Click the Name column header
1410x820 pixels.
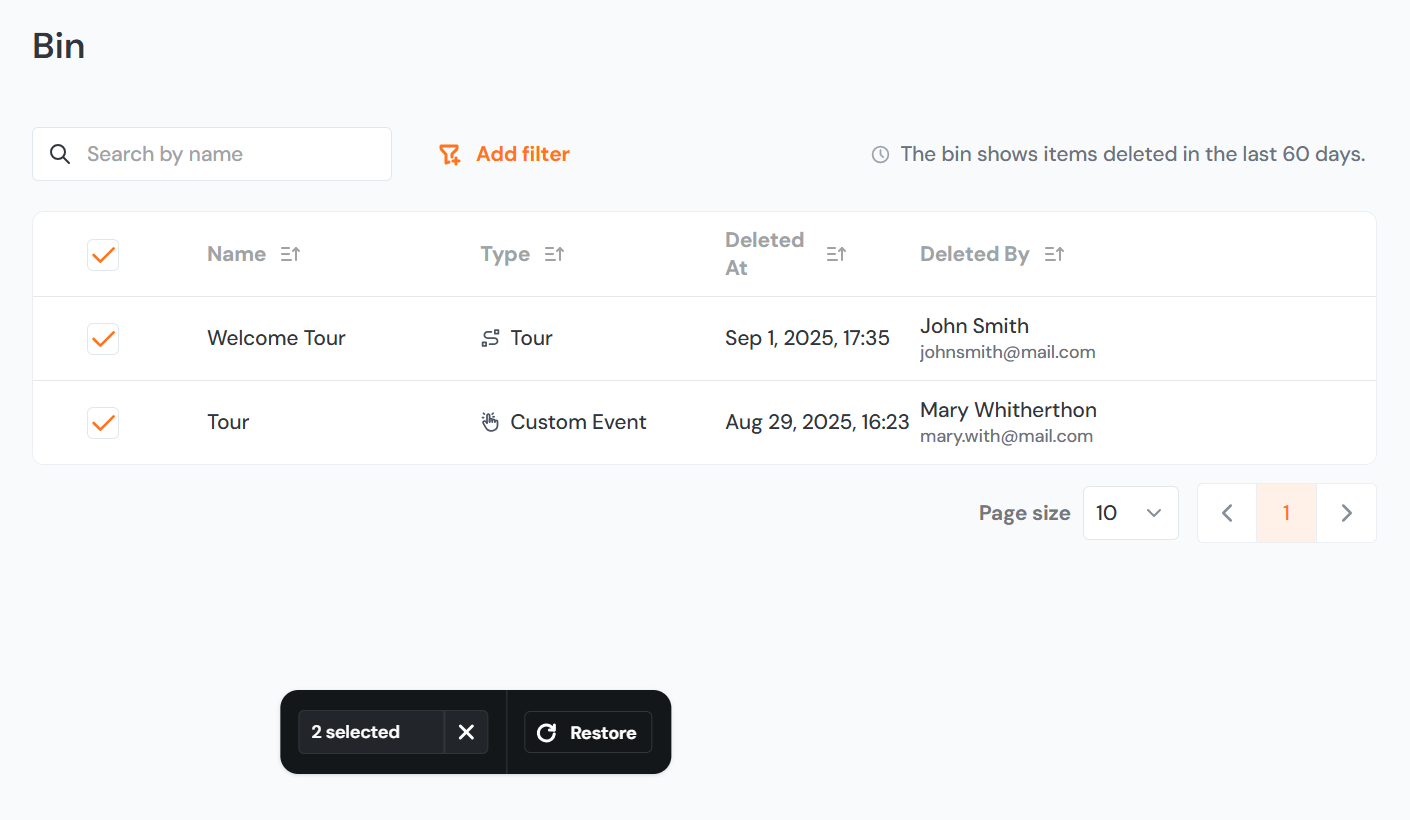236,254
